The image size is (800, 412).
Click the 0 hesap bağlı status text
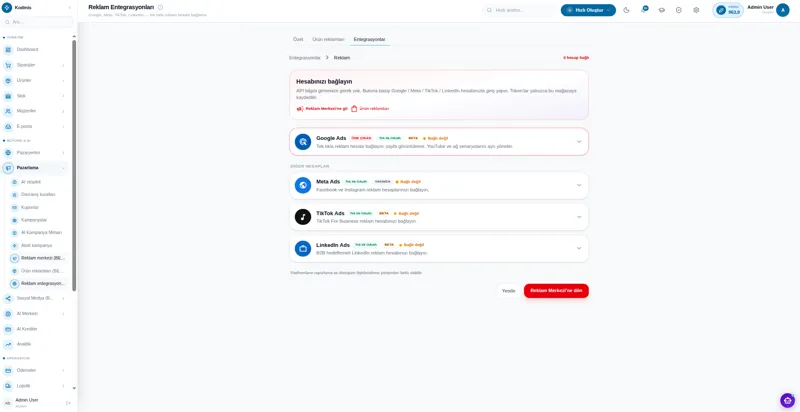click(576, 58)
